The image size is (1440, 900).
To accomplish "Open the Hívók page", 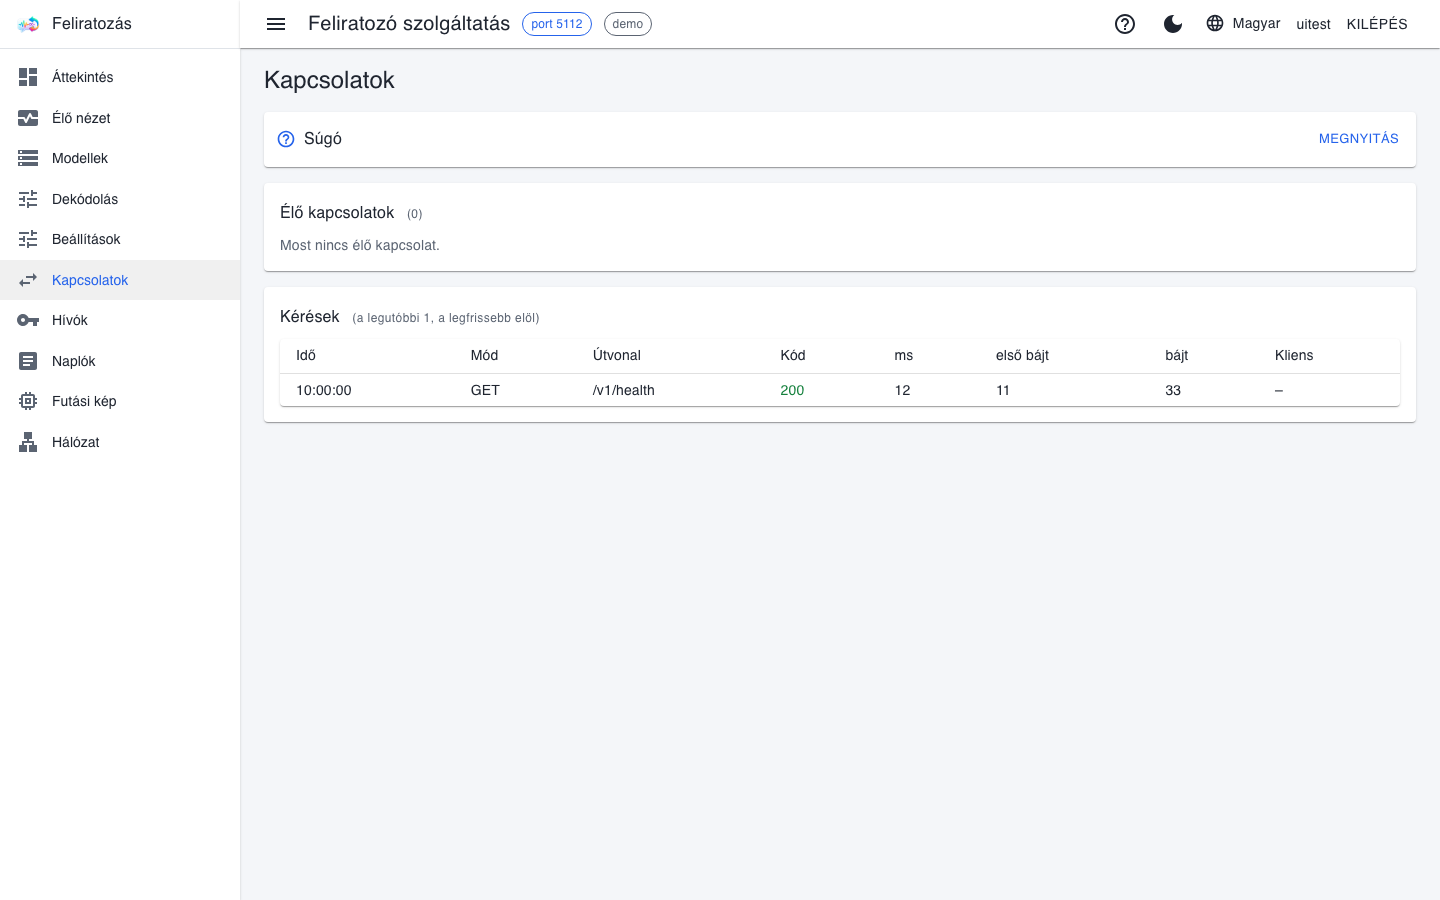I will click(120, 320).
